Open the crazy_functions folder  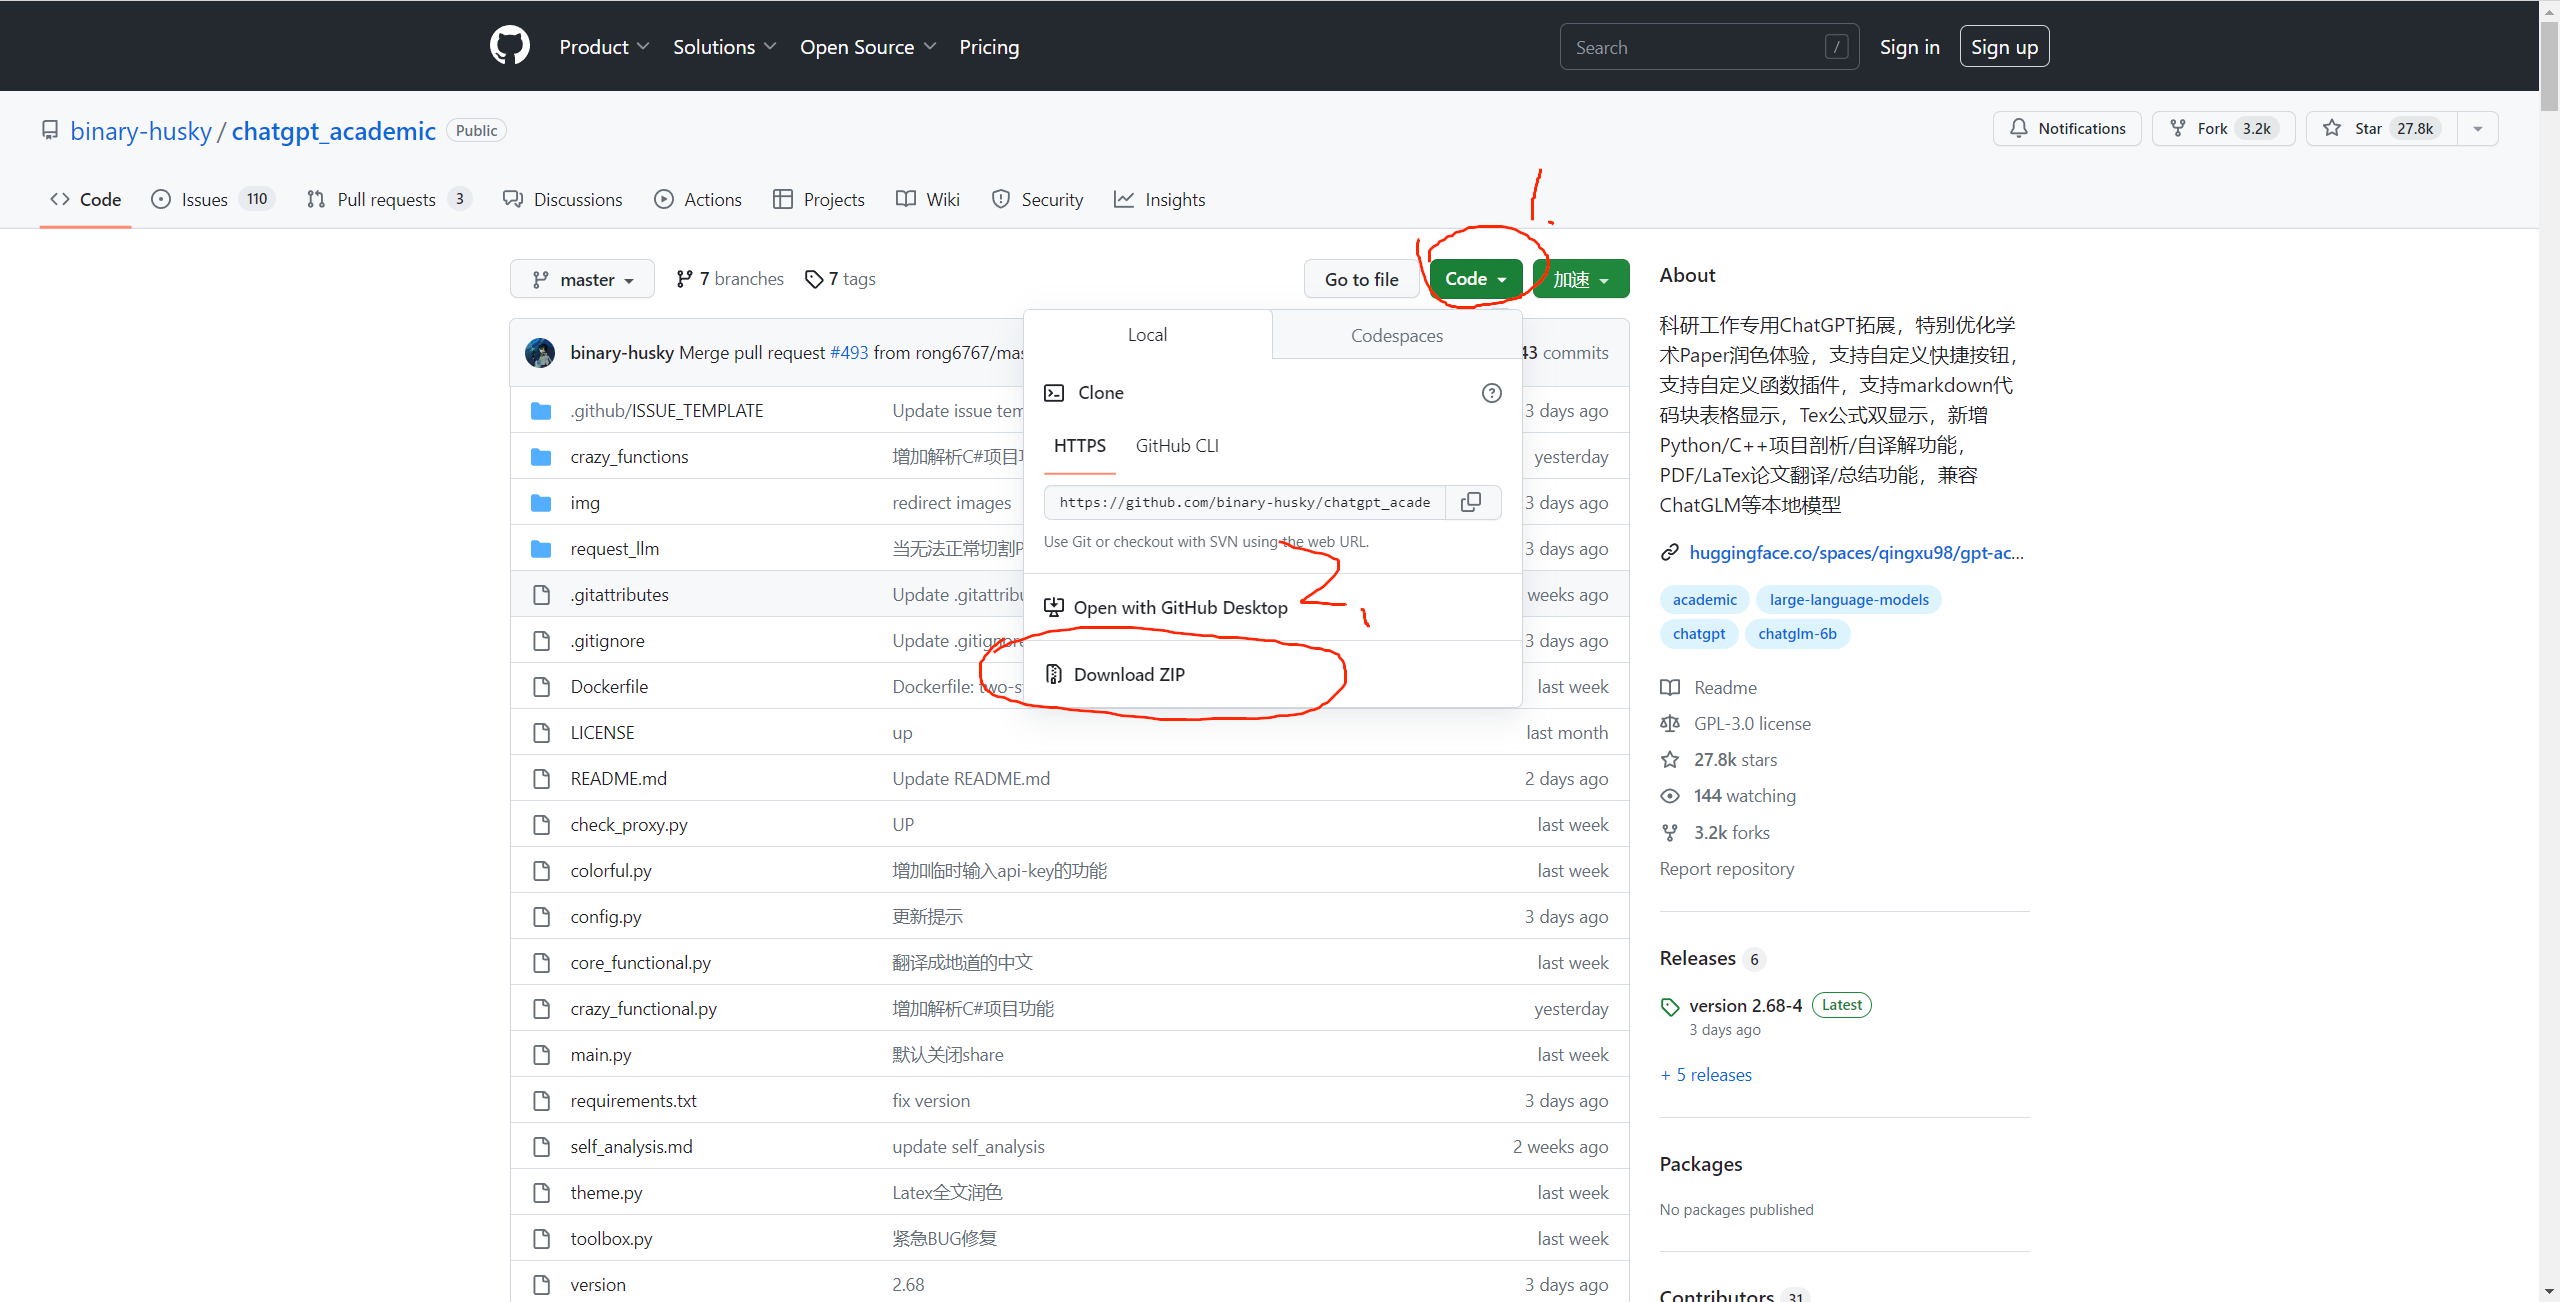[x=629, y=457]
